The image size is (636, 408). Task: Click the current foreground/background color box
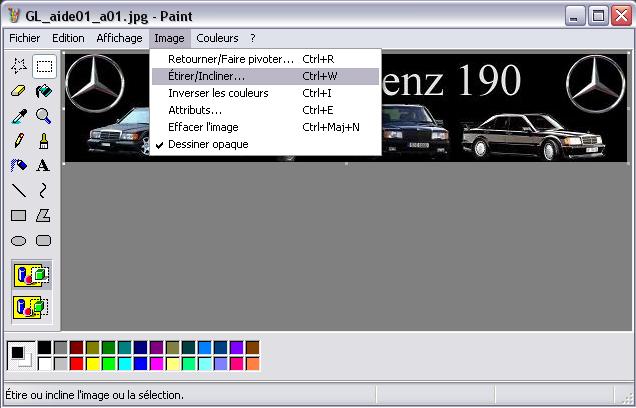(x=21, y=356)
